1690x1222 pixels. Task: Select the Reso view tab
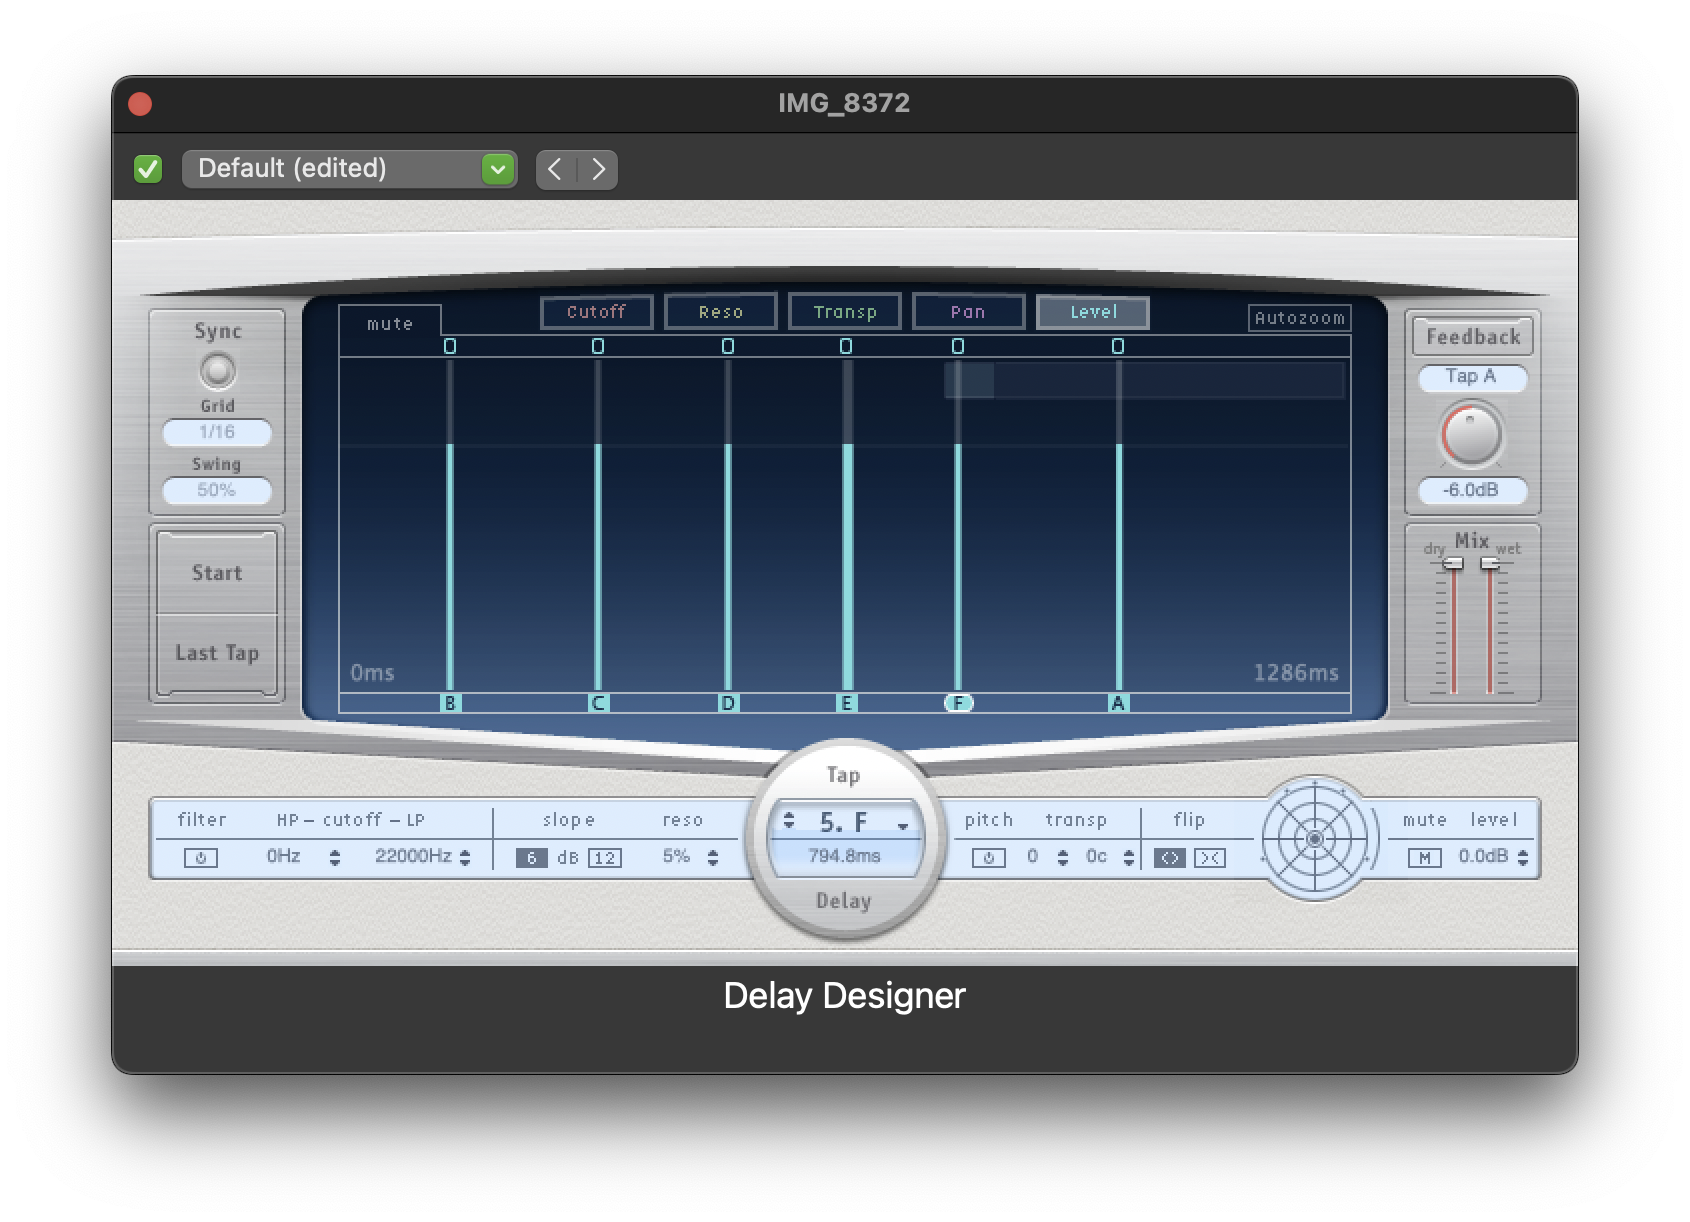721,312
